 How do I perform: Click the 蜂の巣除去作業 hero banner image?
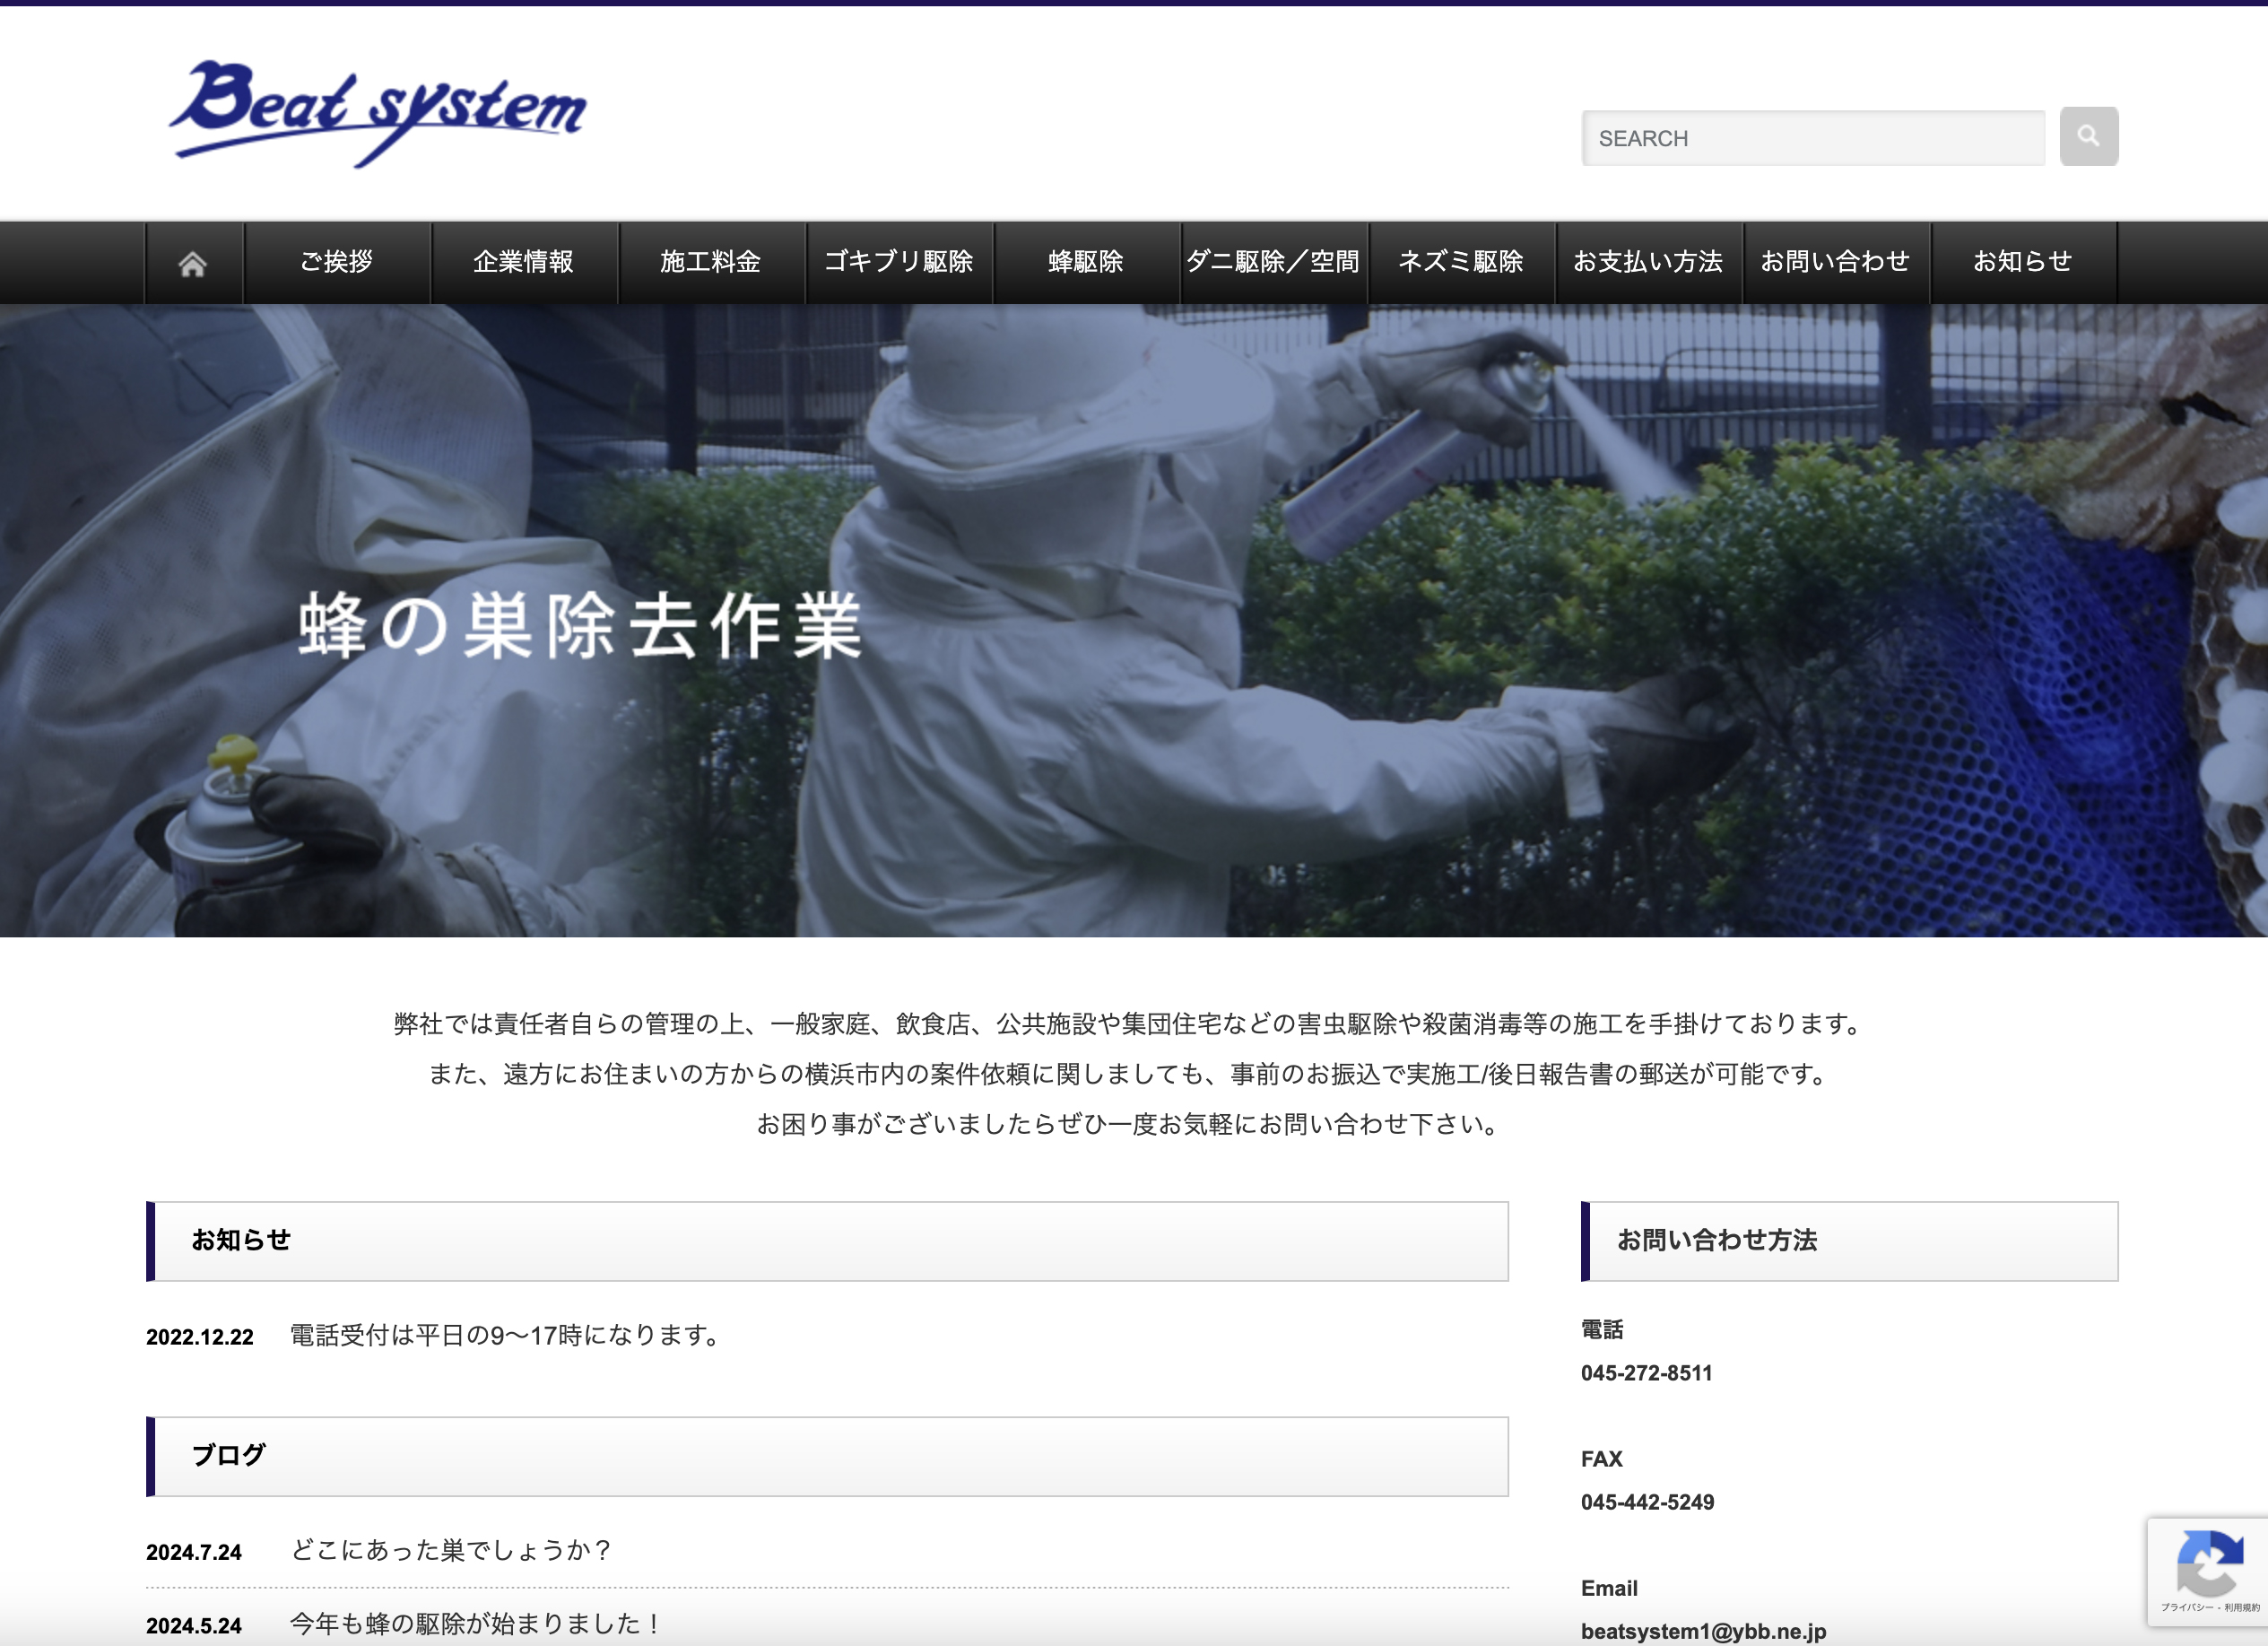coord(1134,620)
